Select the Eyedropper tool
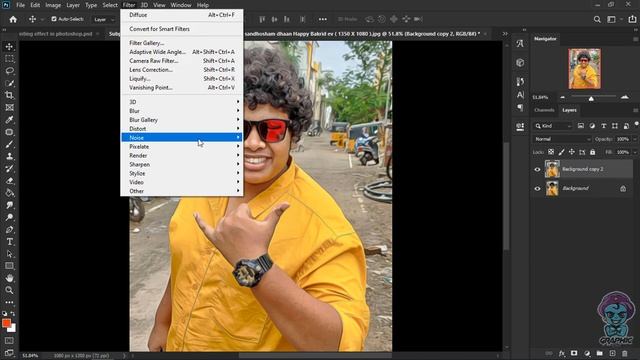The width and height of the screenshot is (640, 360). 9,120
